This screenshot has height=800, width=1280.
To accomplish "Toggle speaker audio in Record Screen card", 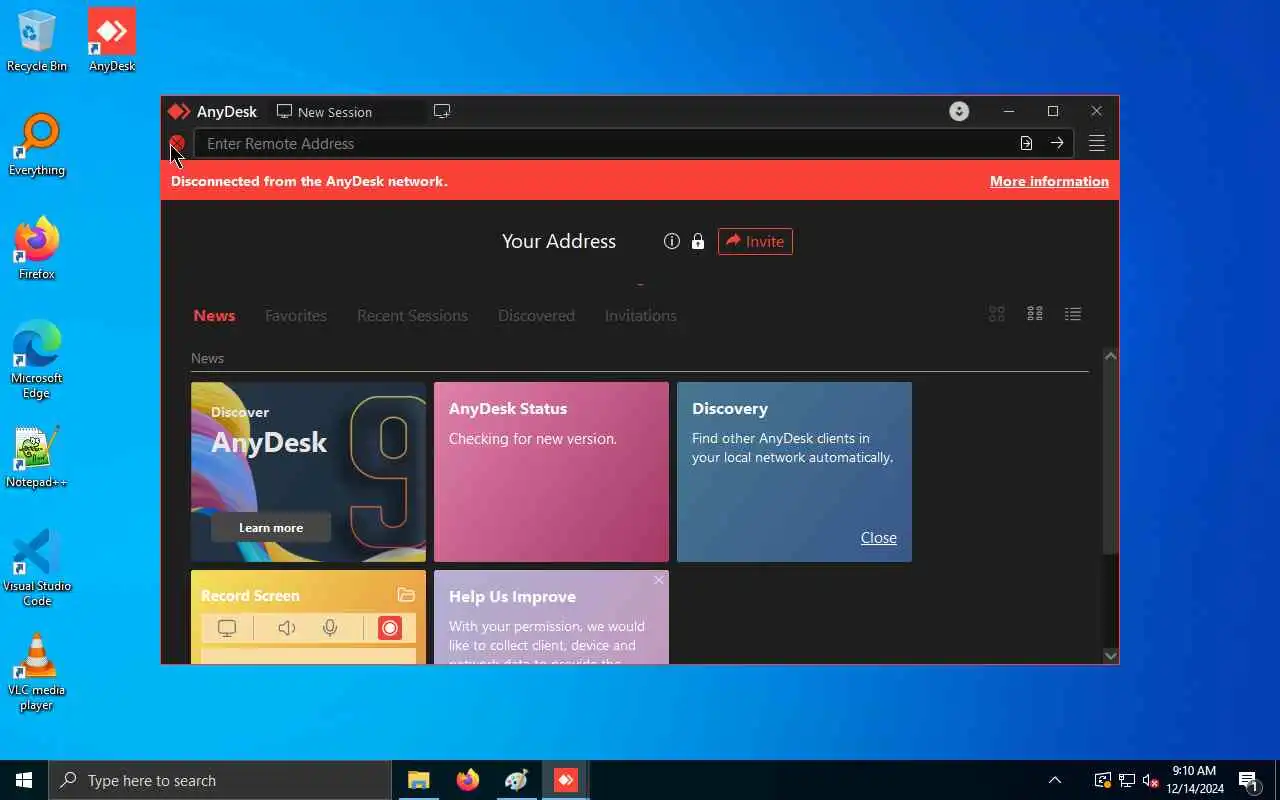I will [x=287, y=628].
